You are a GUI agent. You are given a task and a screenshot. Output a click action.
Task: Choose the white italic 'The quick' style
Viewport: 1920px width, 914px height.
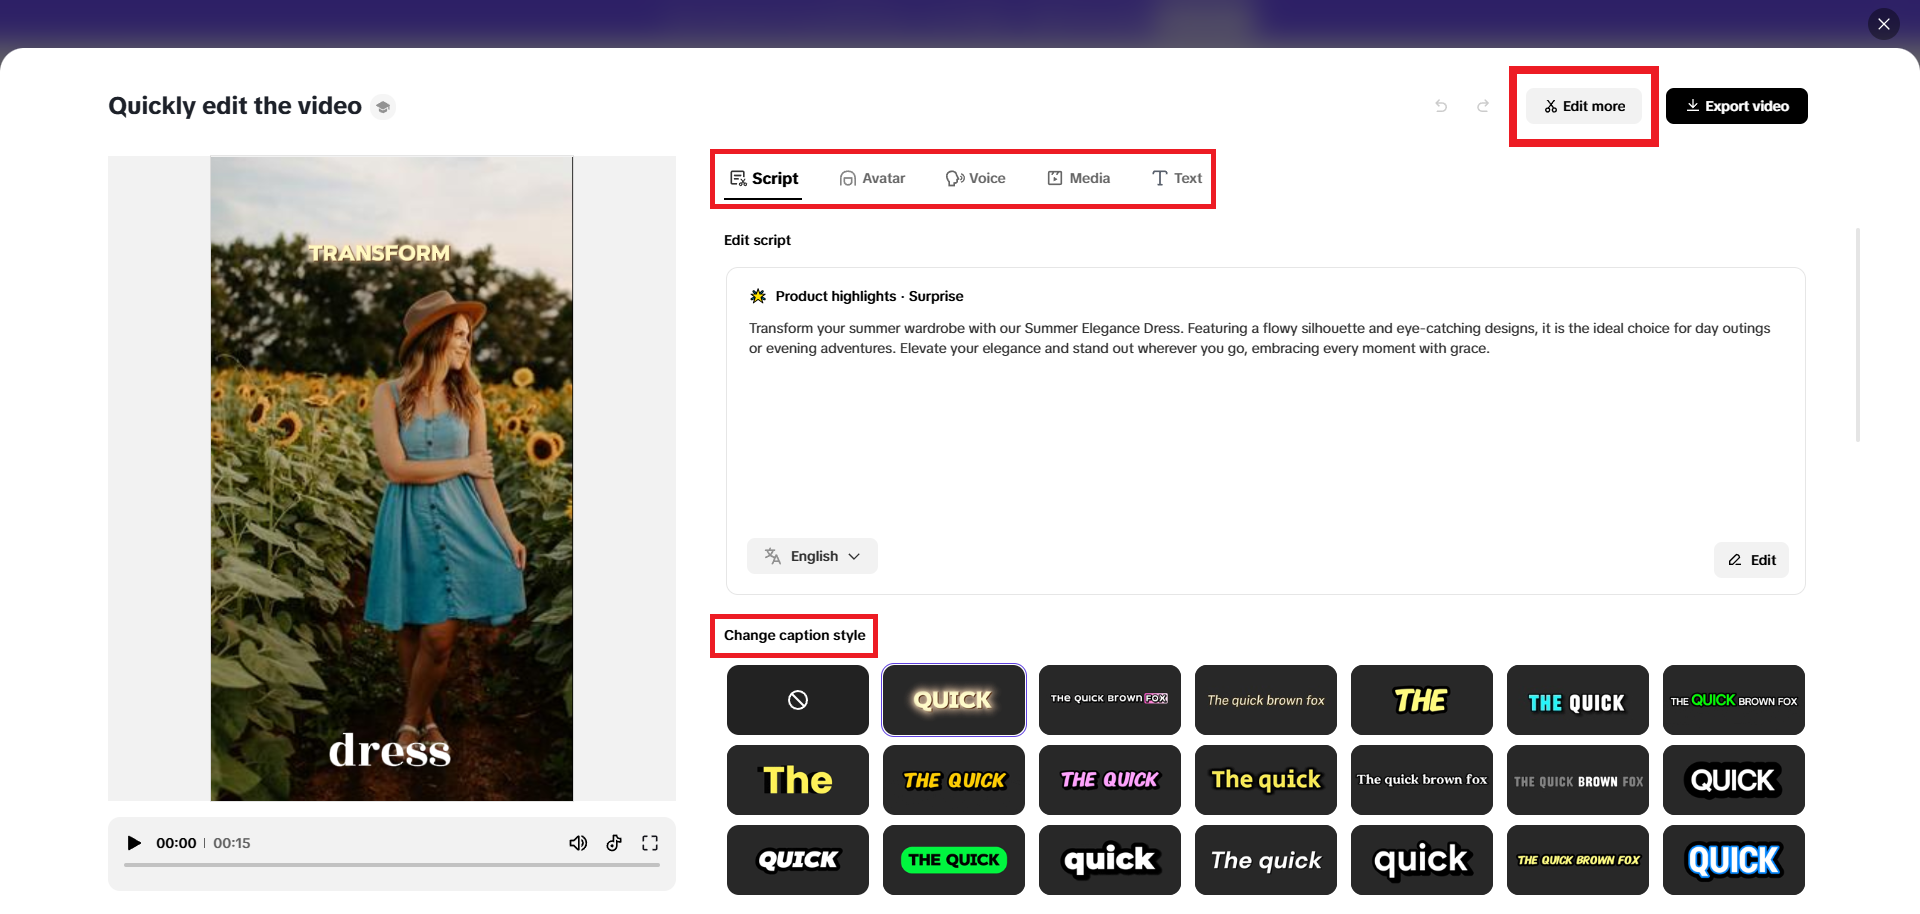pos(1266,860)
